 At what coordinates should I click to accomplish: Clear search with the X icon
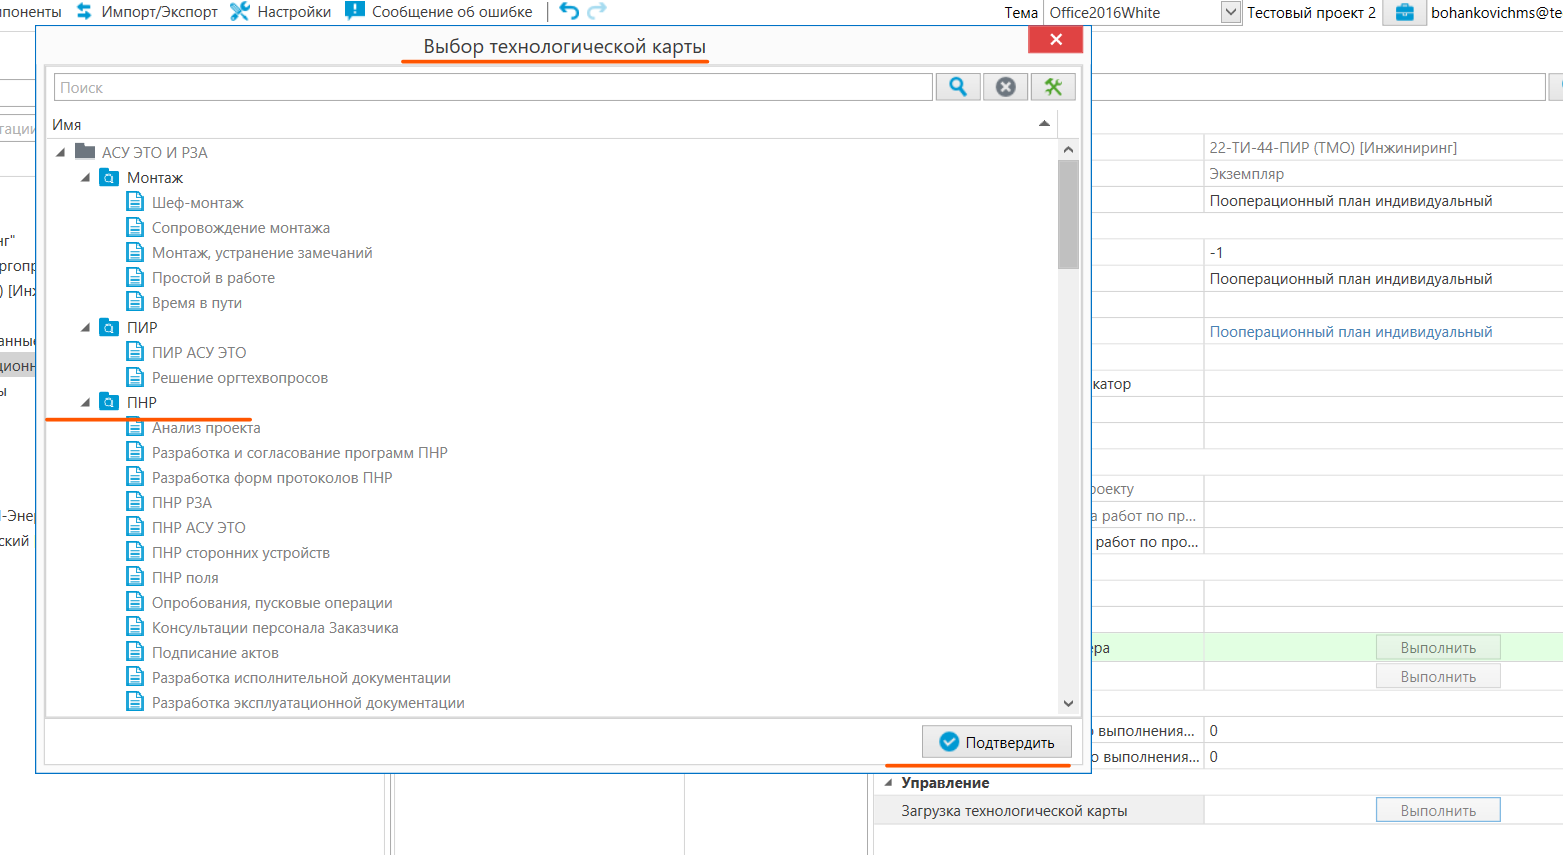click(1005, 87)
